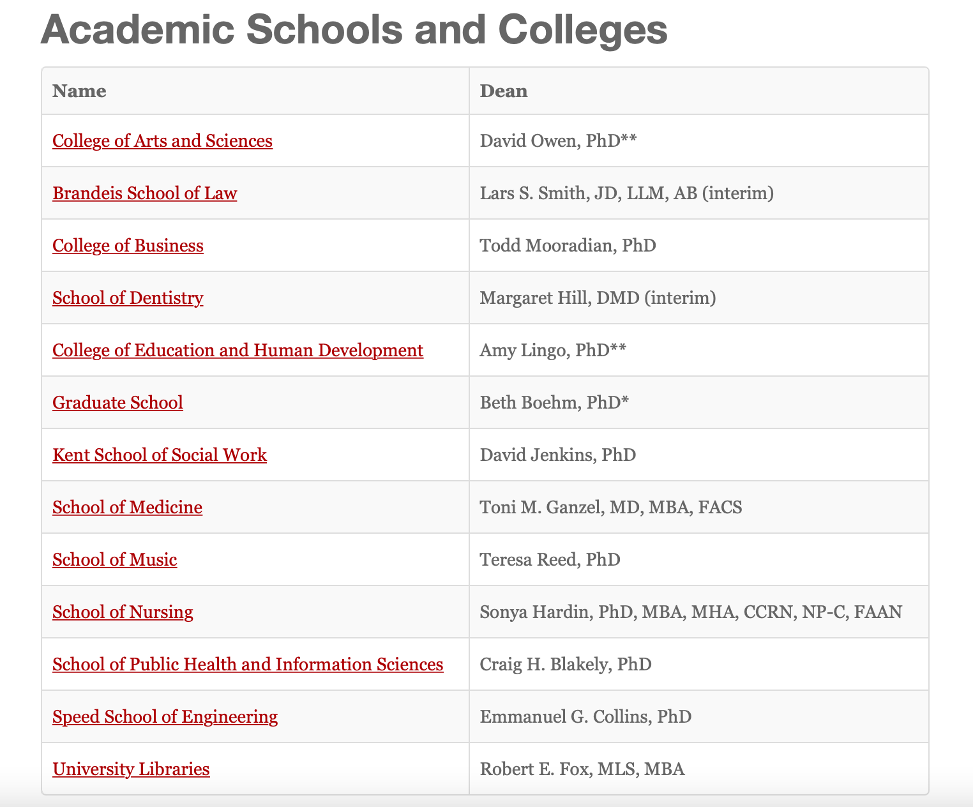Open the School of Nursing link
Screen dimensions: 974x808
(x=122, y=612)
